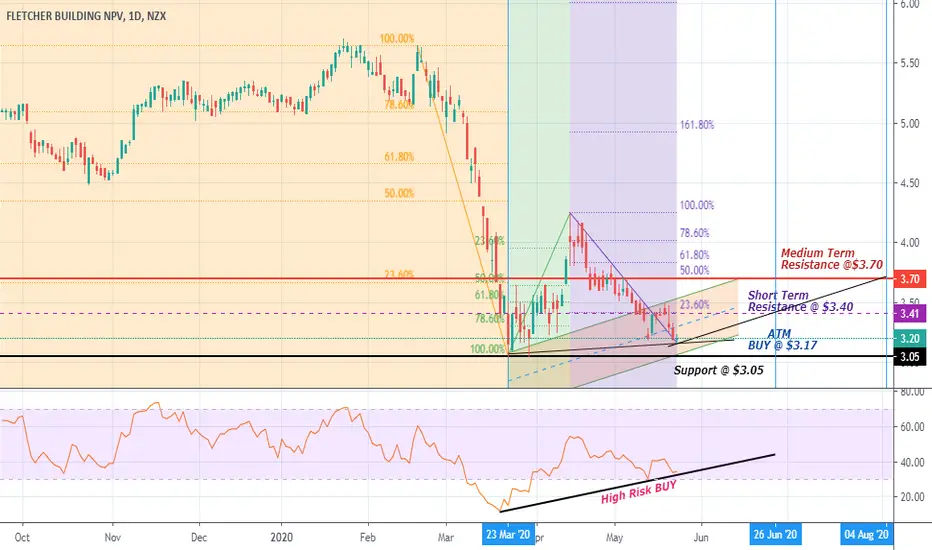The image size is (932, 550).
Task: Select the green 3.20 price tag
Action: click(x=909, y=338)
